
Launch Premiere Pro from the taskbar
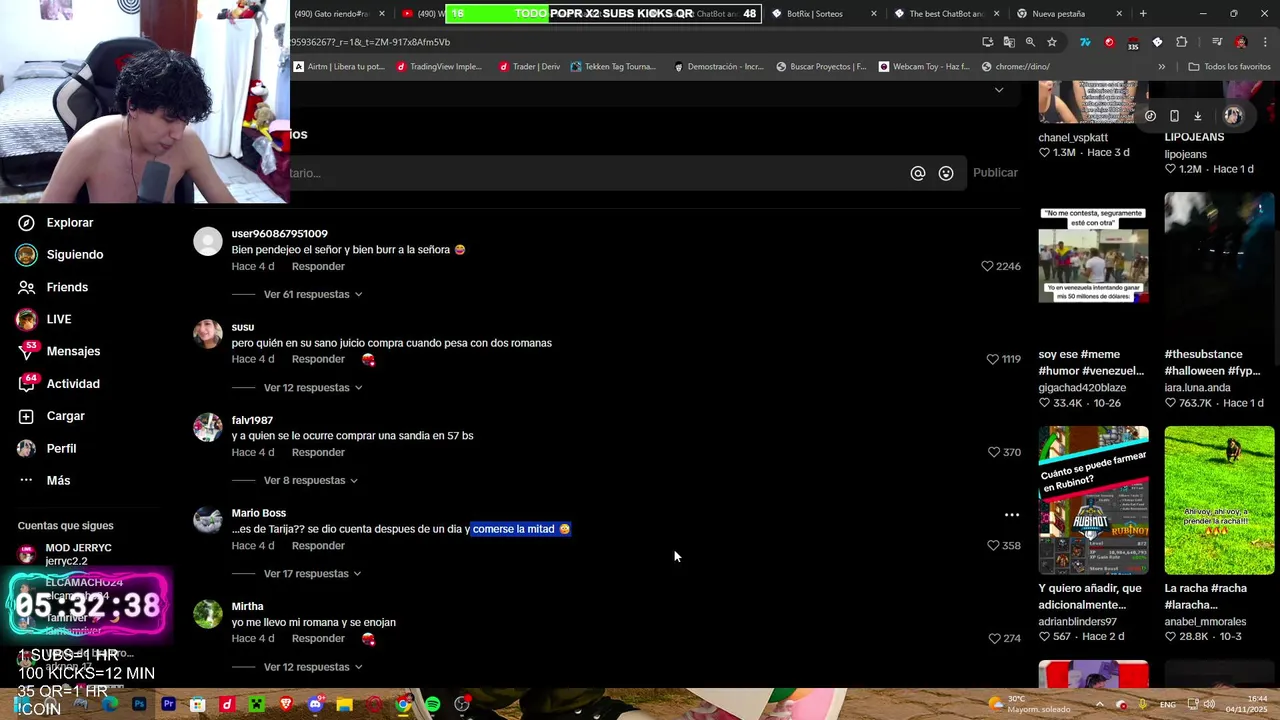point(168,704)
